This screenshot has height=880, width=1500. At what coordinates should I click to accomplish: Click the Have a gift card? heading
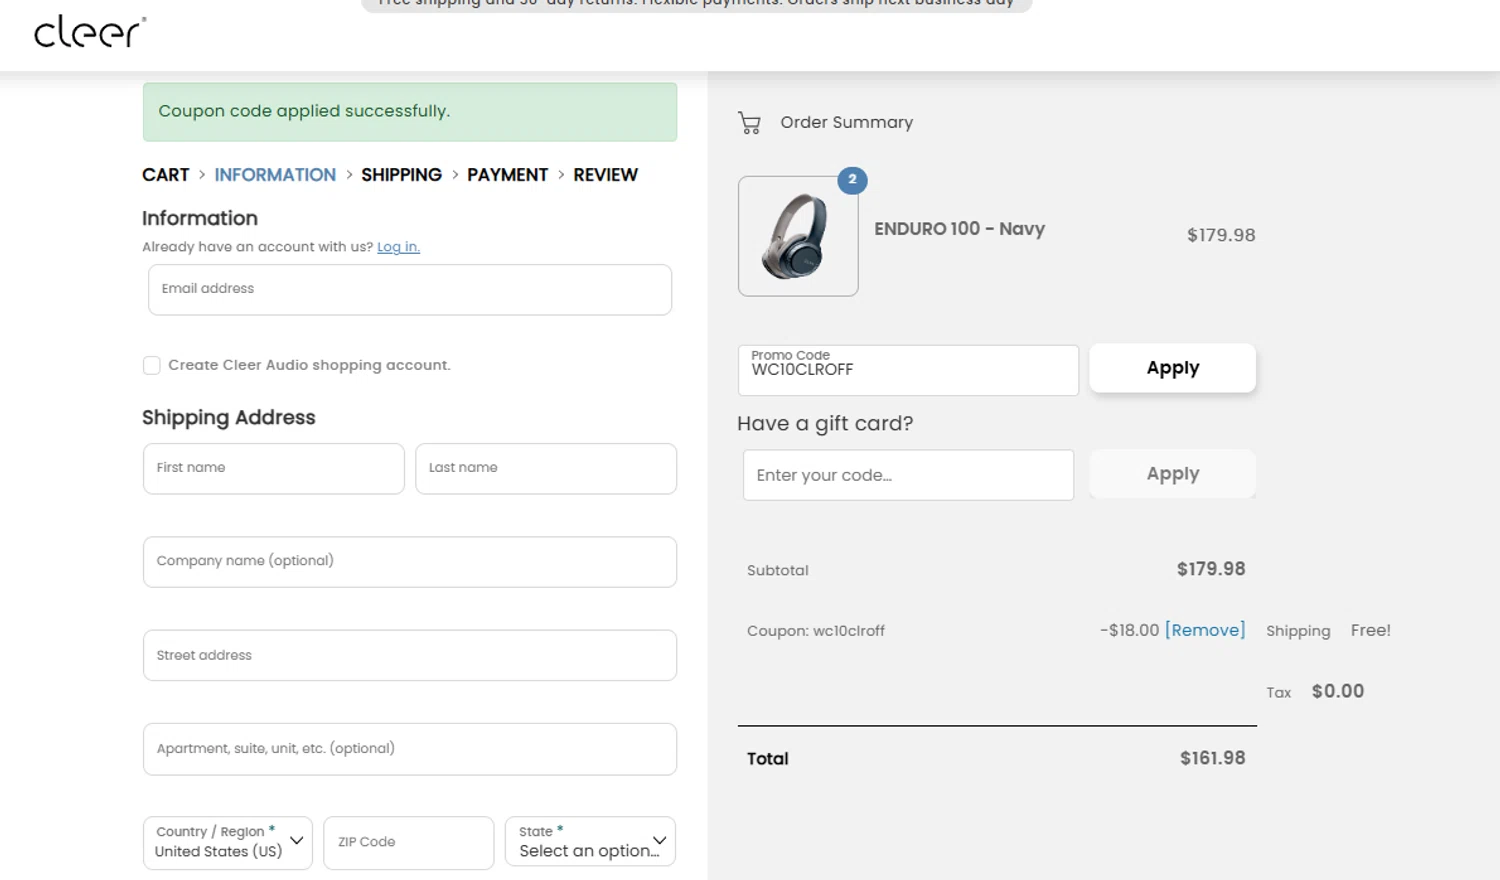[x=825, y=424]
